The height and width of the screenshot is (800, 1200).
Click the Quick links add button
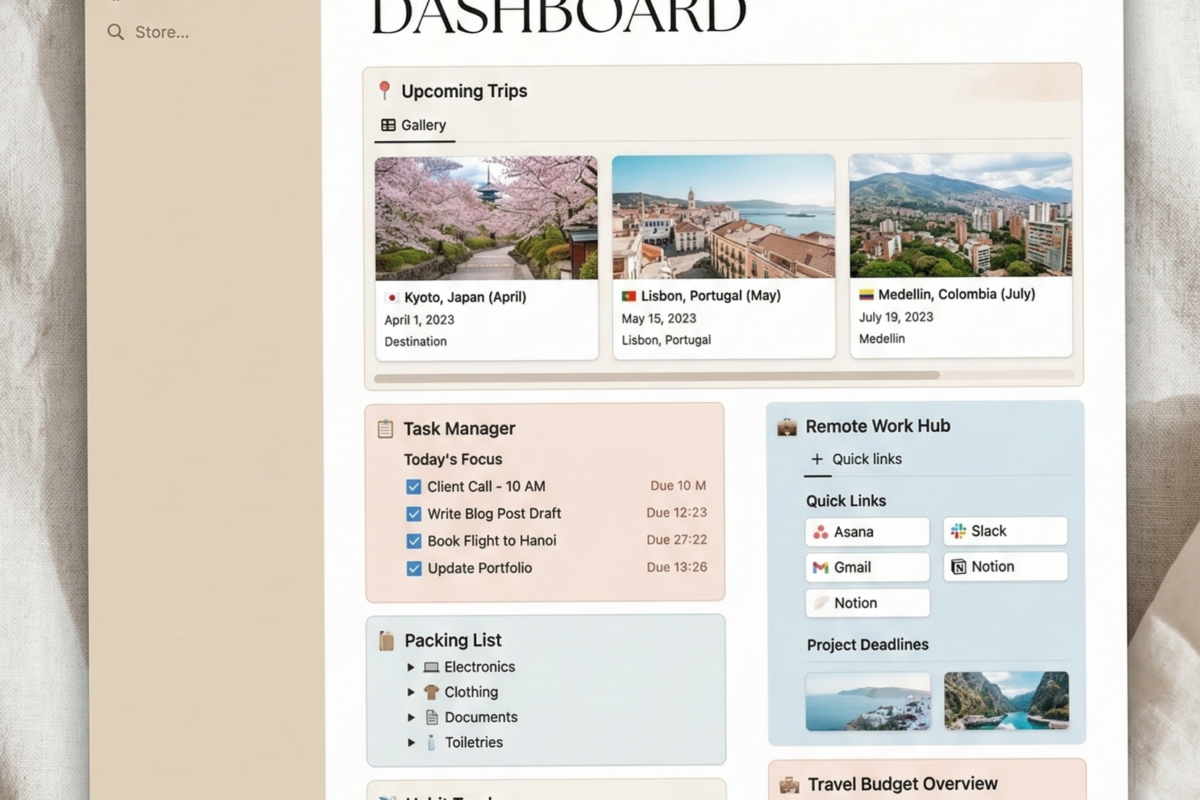point(816,459)
